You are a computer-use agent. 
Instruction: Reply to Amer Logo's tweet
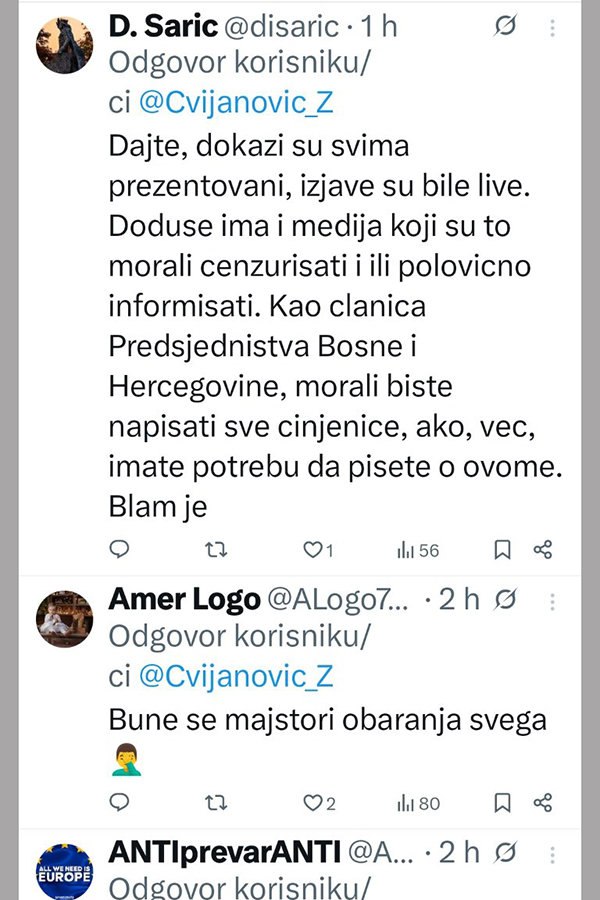119,802
